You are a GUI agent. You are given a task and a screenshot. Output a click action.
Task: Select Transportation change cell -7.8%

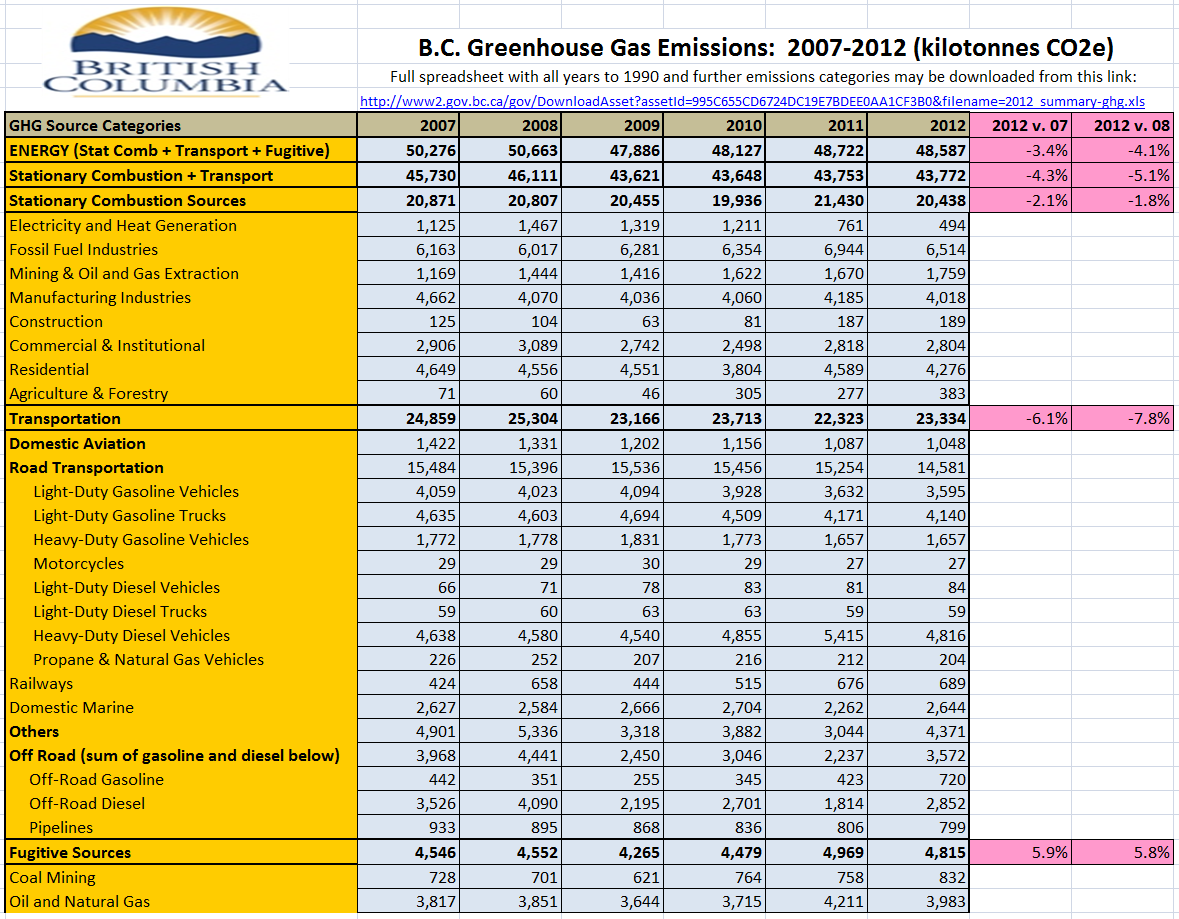[x=1123, y=418]
